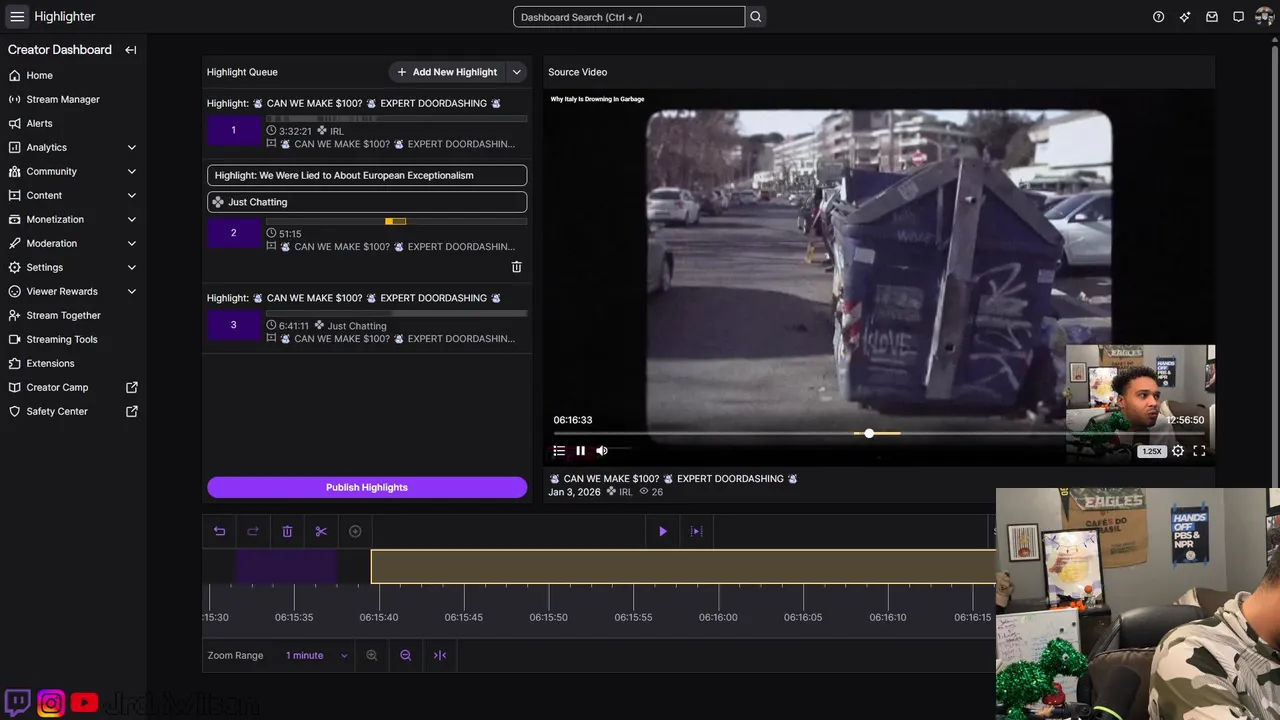Click the source video seek bar handle
The width and height of the screenshot is (1280, 720).
[x=869, y=433]
